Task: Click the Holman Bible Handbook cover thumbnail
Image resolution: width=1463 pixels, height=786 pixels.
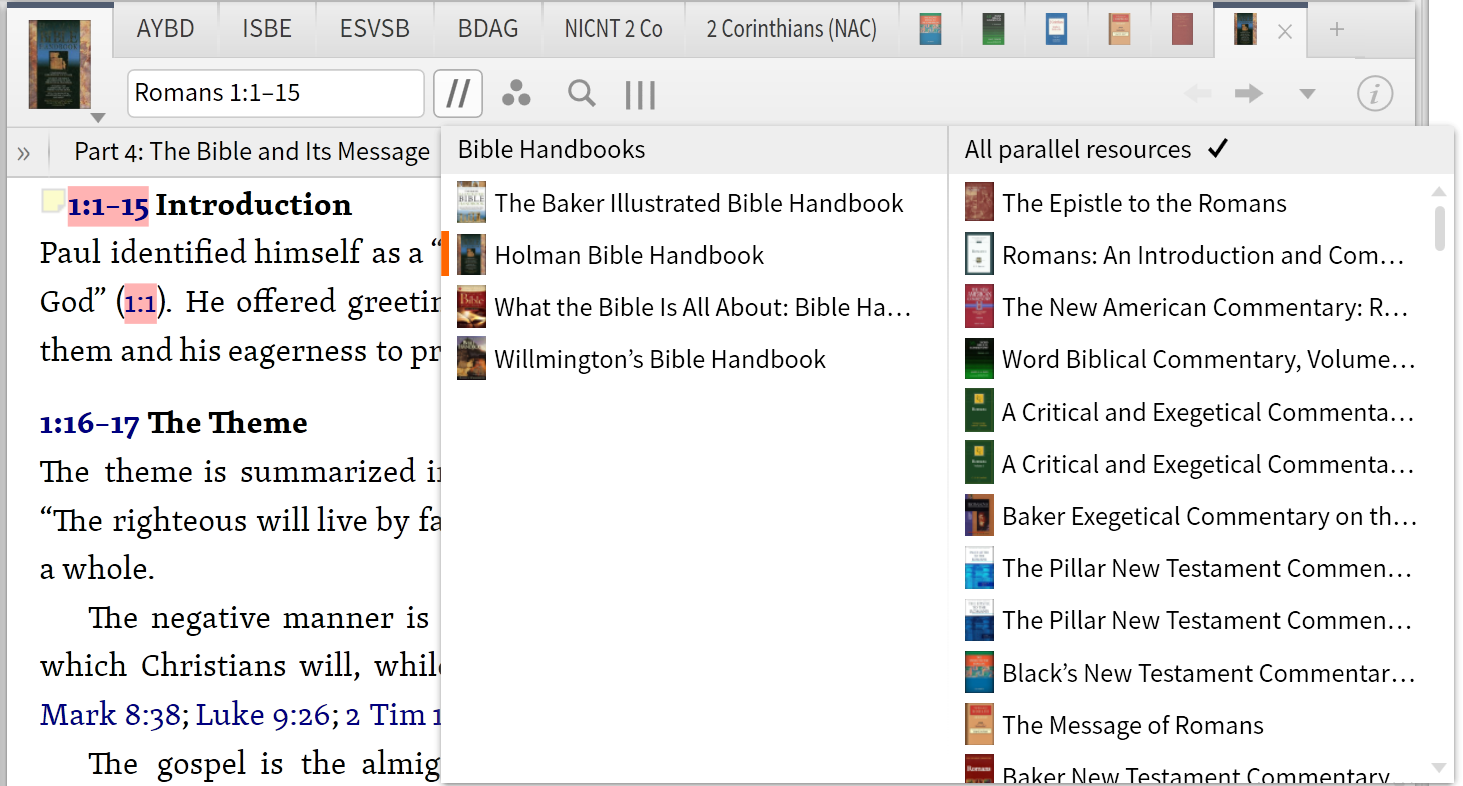Action: 471,255
